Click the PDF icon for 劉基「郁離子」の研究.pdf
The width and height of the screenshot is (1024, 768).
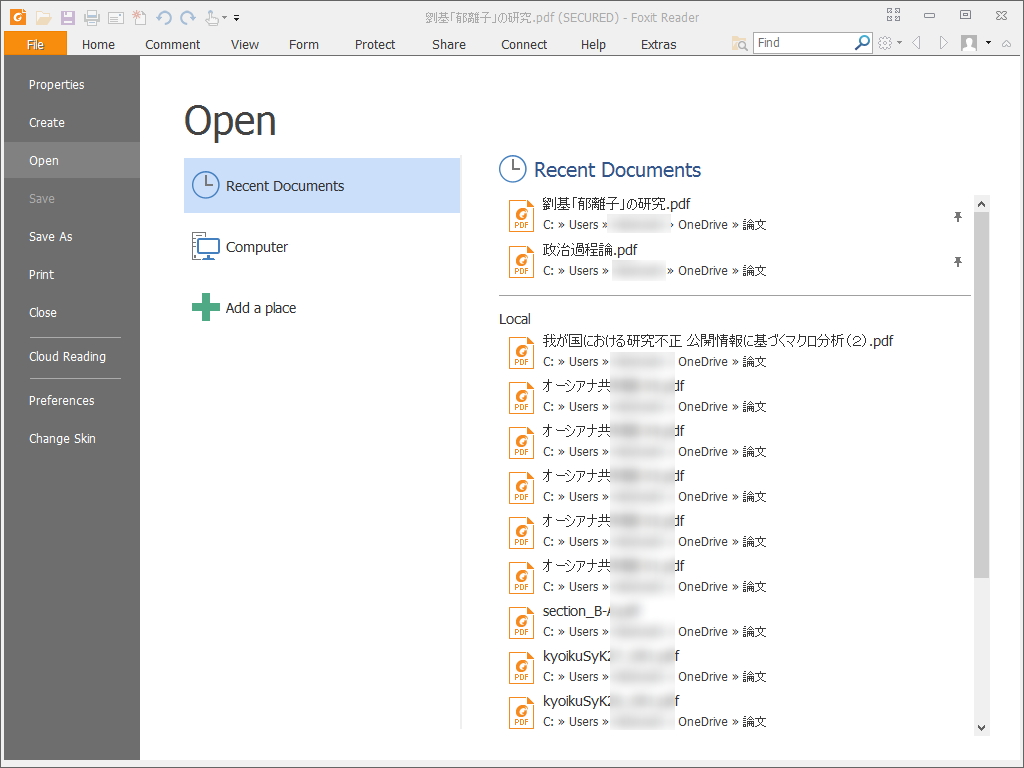[x=521, y=216]
